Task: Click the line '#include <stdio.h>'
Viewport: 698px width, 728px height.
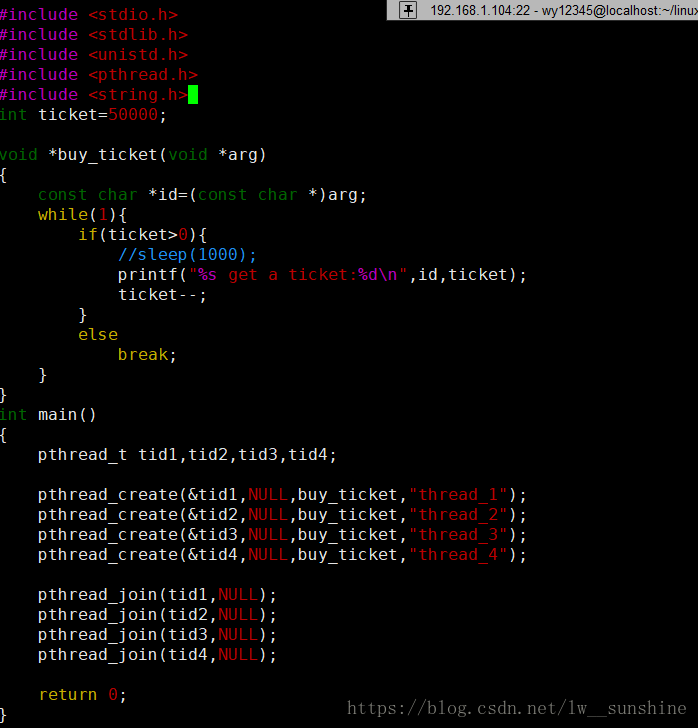Action: coord(89,15)
